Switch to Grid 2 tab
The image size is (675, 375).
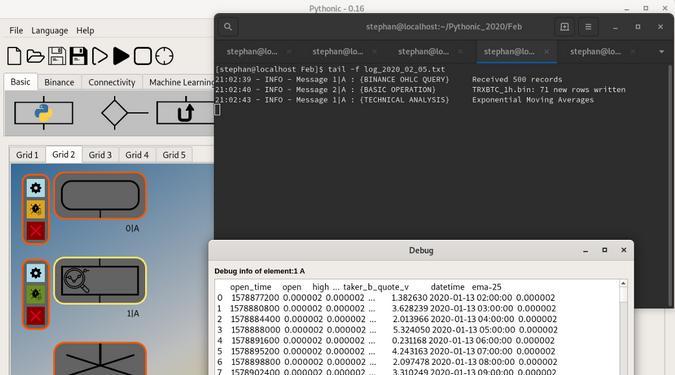coord(64,154)
